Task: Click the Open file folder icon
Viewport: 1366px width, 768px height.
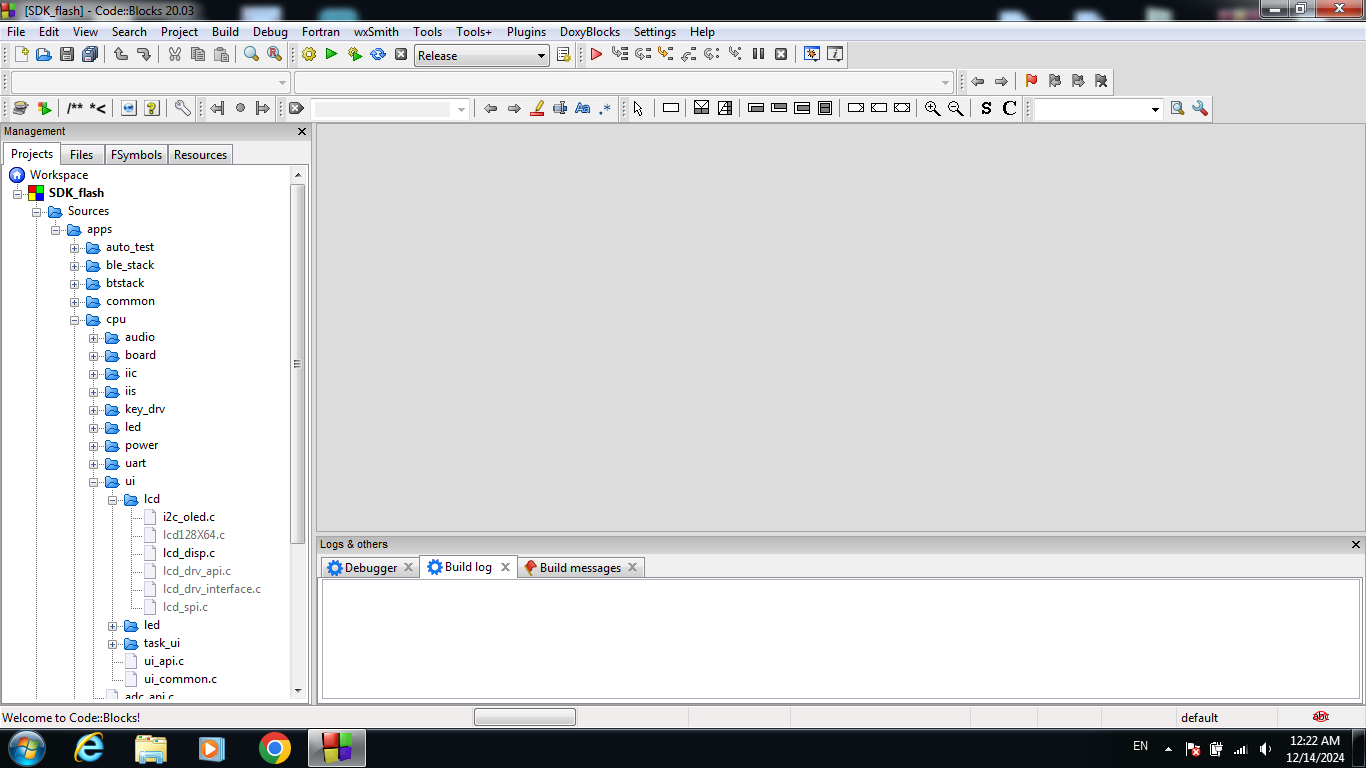Action: [x=43, y=54]
